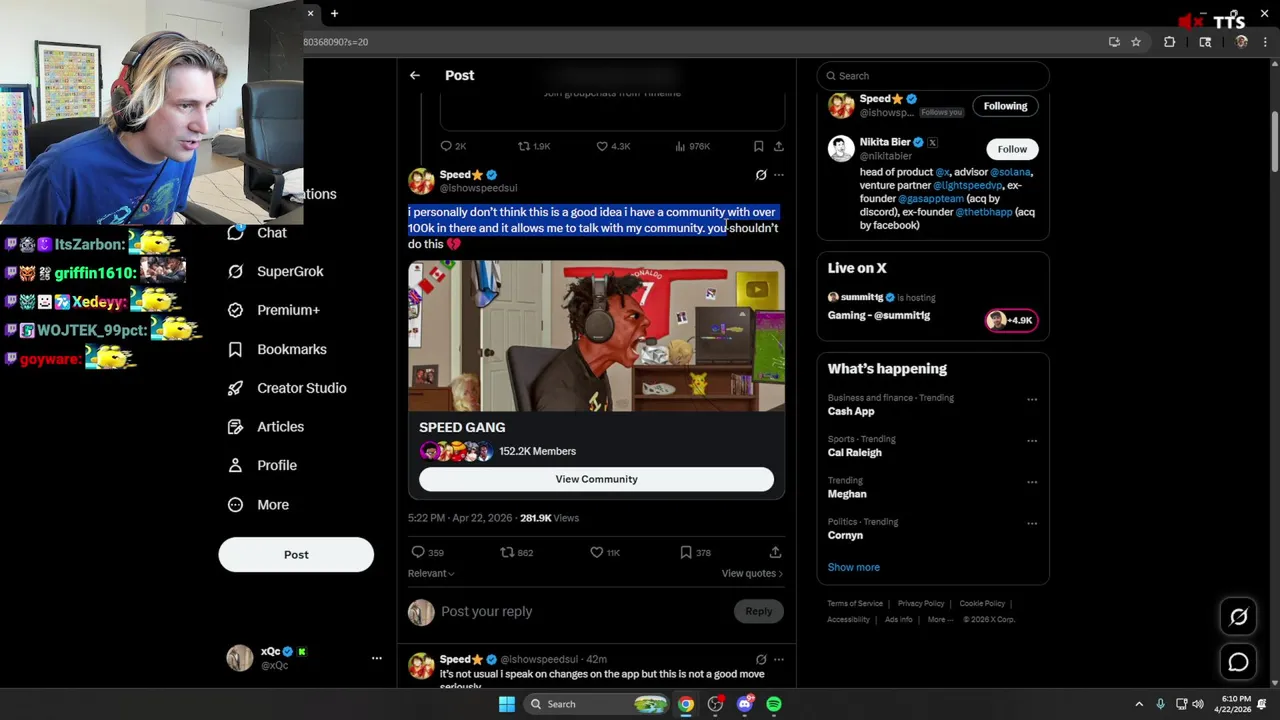Image resolution: width=1280 pixels, height=720 pixels.
Task: Open Discord from the taskbar
Action: click(744, 704)
